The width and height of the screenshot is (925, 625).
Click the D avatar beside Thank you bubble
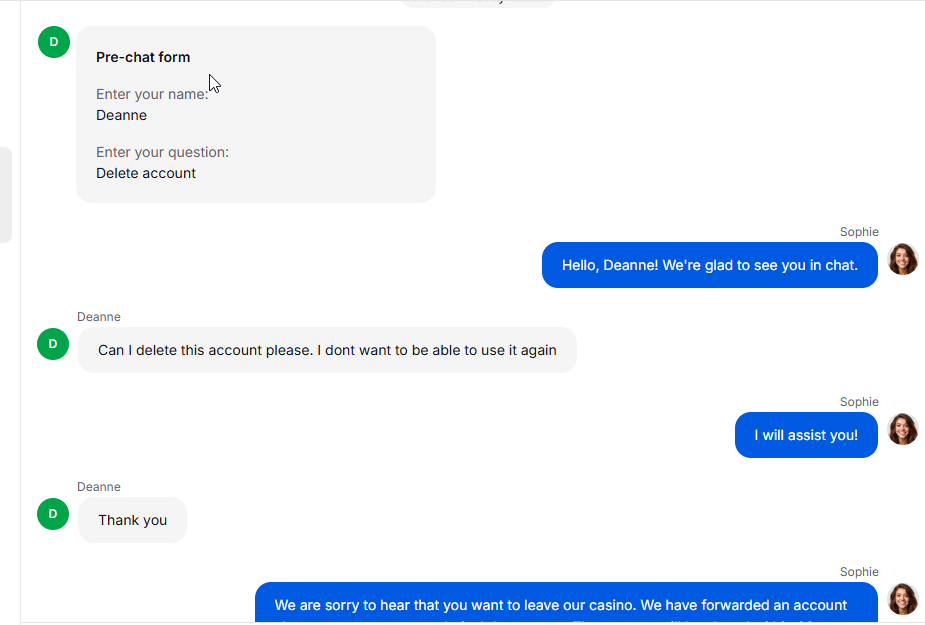53,514
